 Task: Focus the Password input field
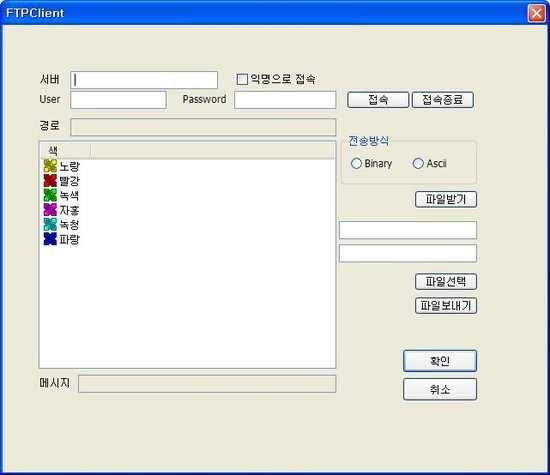click(285, 100)
